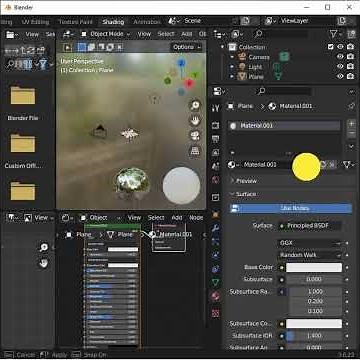Switch perspective/orthographic with the grid gizmo
Viewport: 360px width, 360px height.
click(195, 151)
